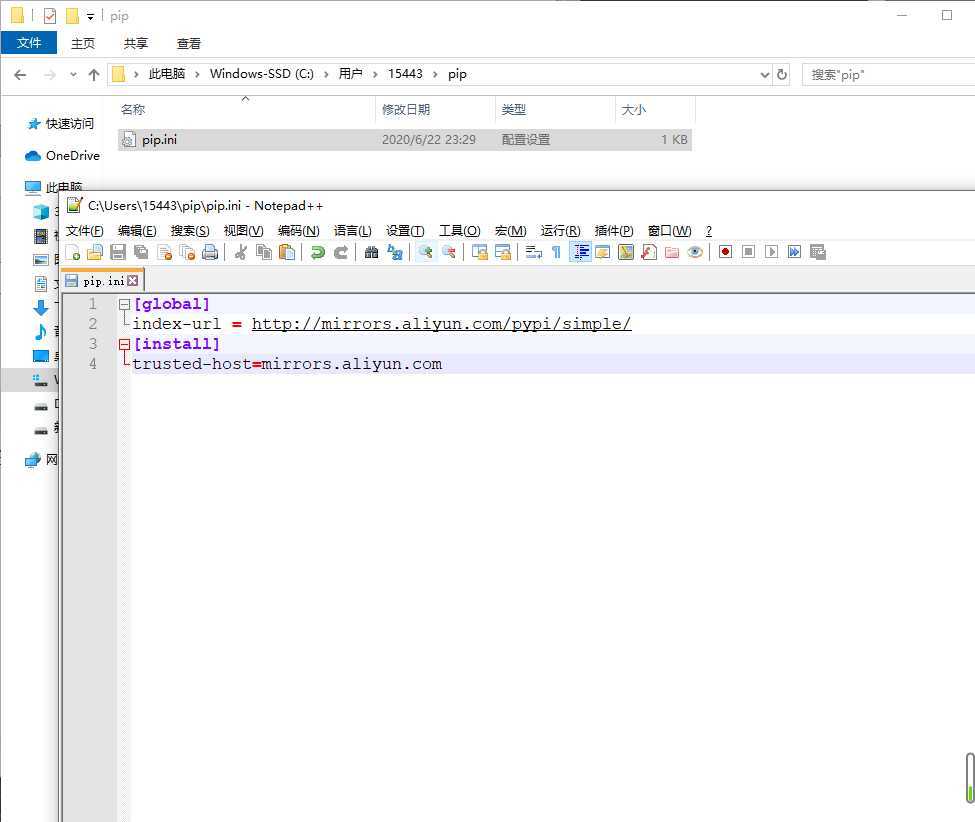Open the 文件(F) menu in Notepad++
Viewport: 975px width, 822px height.
85,231
